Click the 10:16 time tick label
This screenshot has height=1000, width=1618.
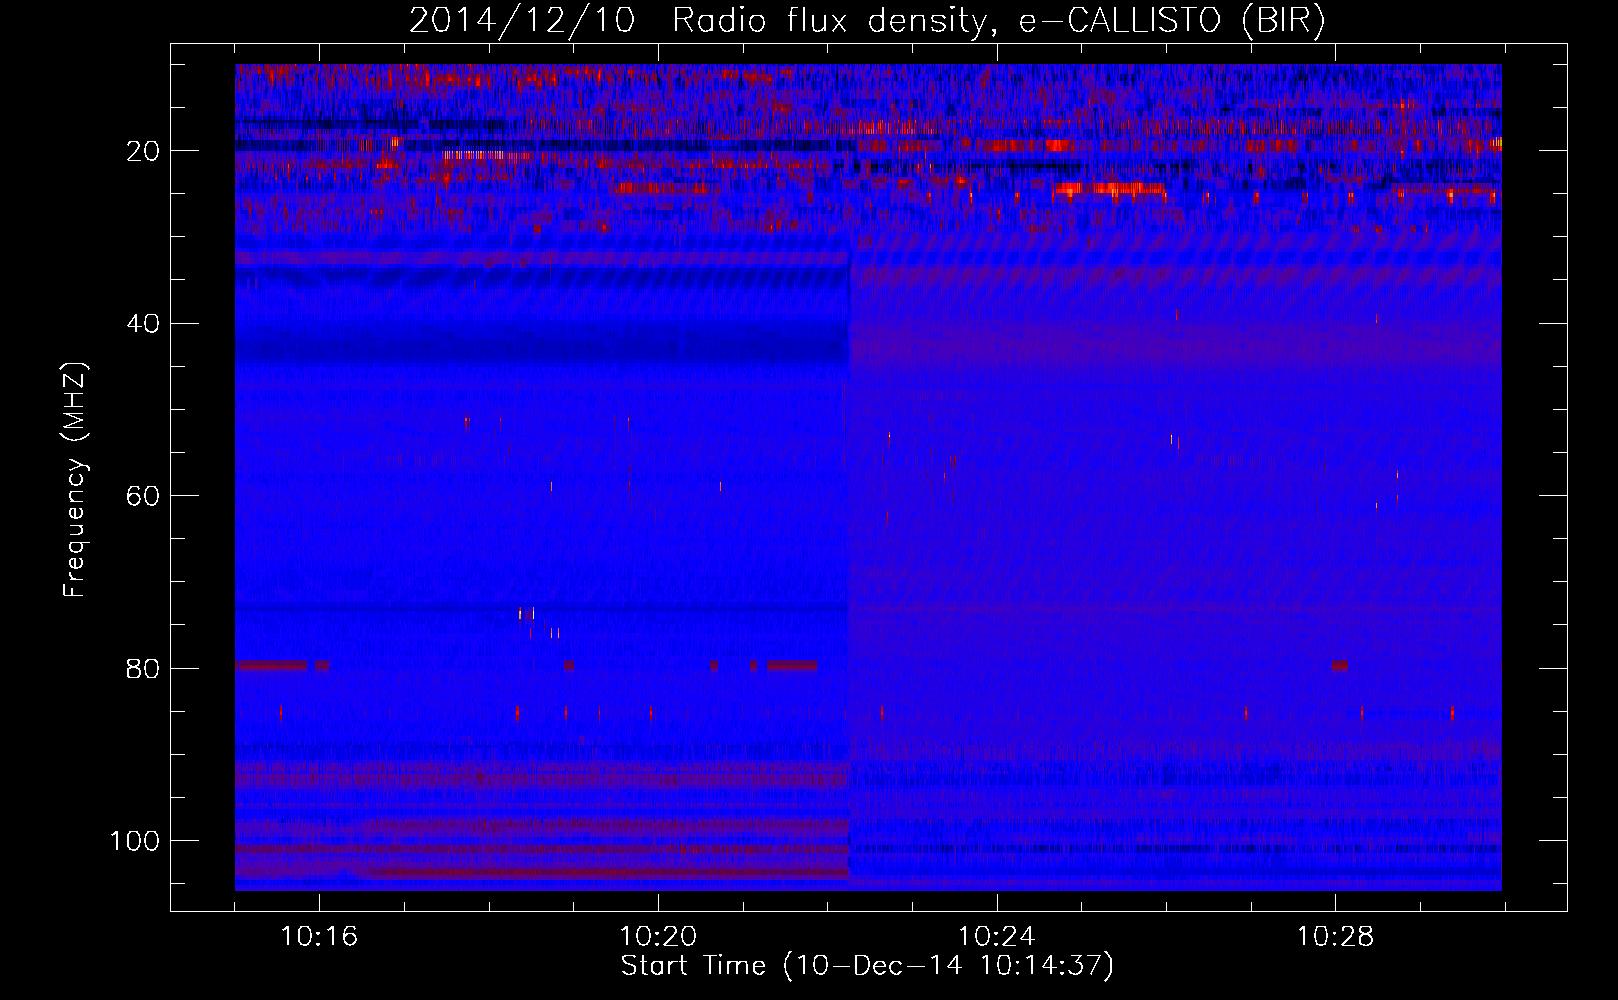(319, 937)
